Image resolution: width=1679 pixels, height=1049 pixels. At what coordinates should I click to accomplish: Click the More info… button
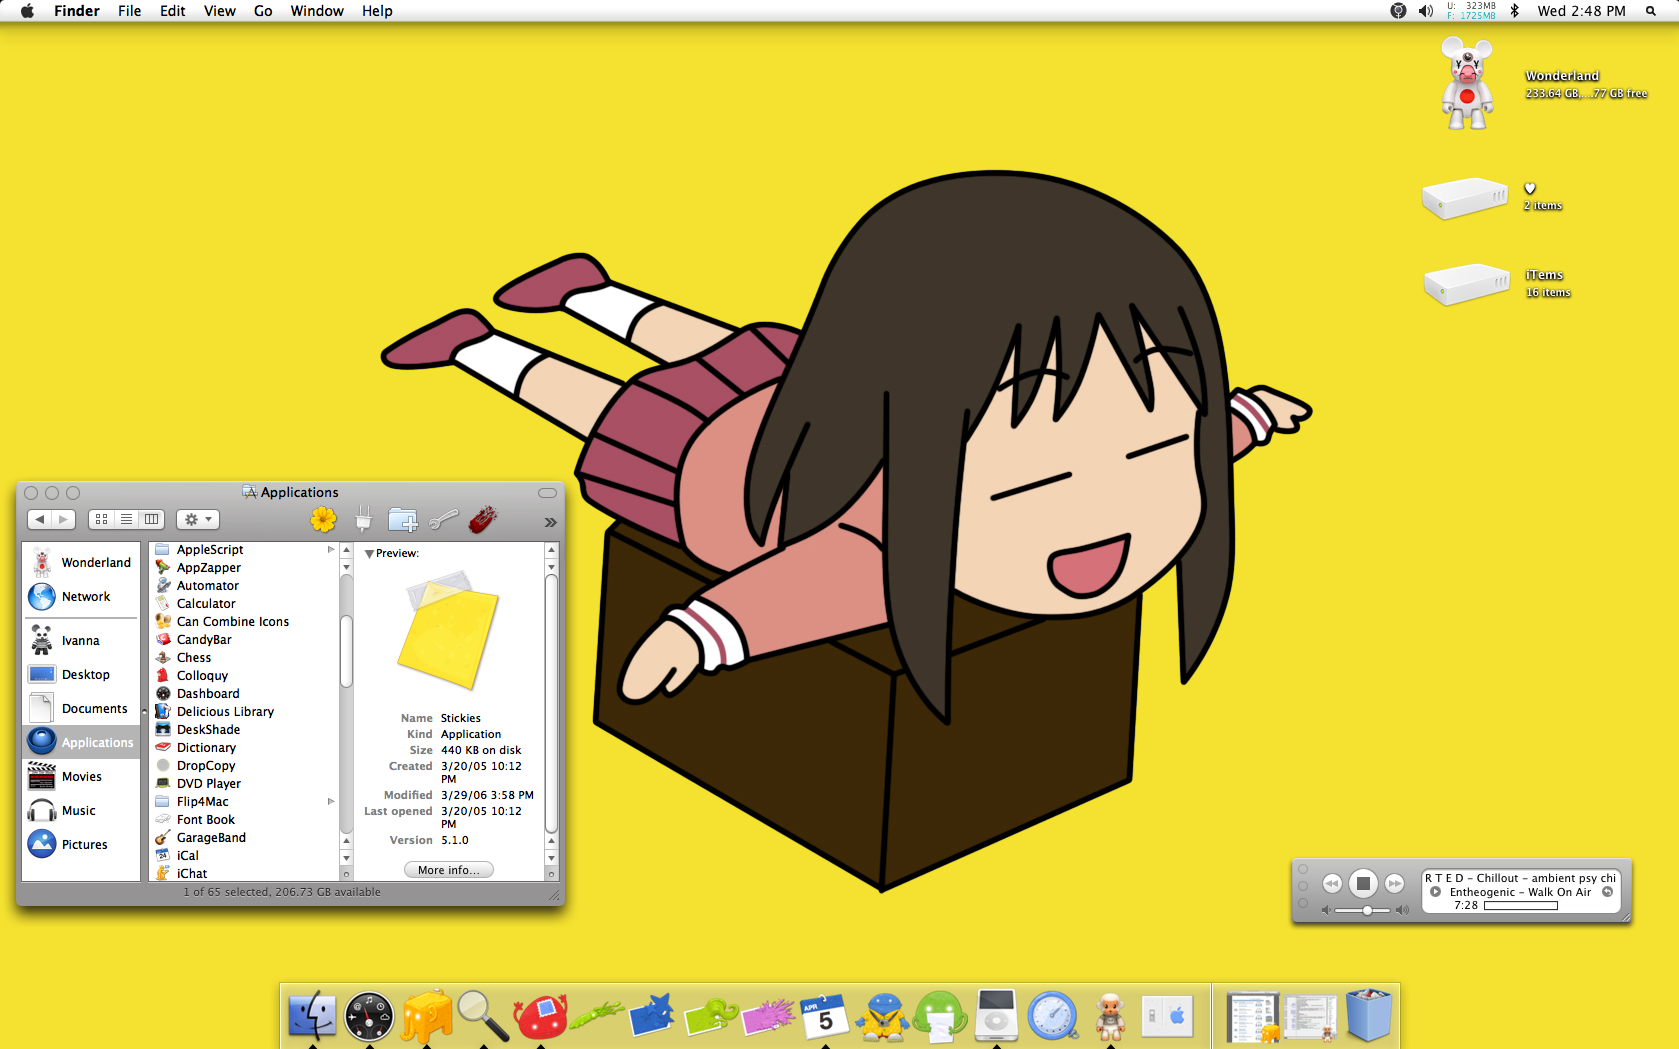[x=448, y=870]
